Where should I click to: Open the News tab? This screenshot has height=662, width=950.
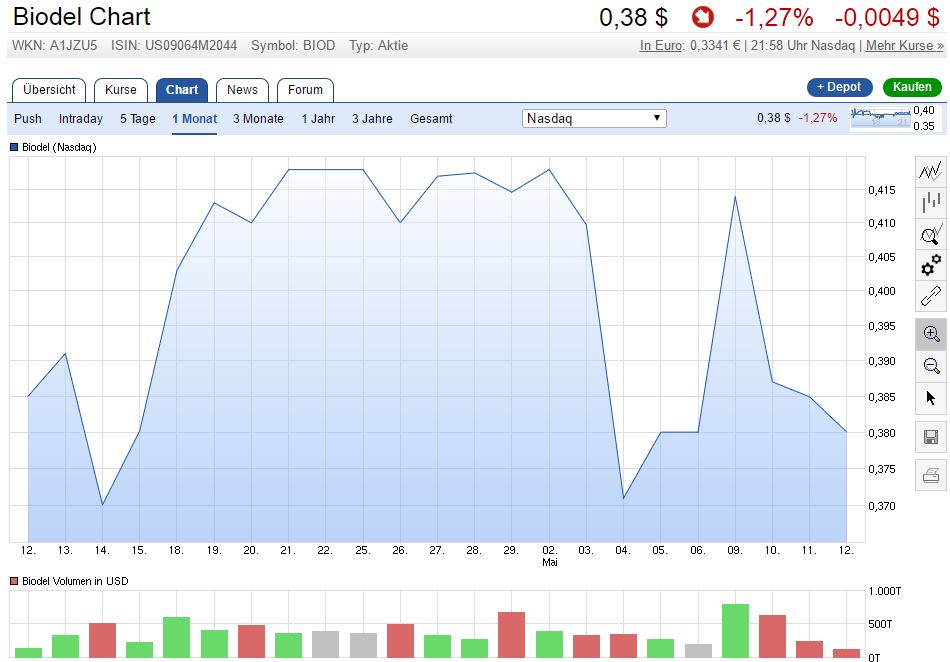click(242, 90)
